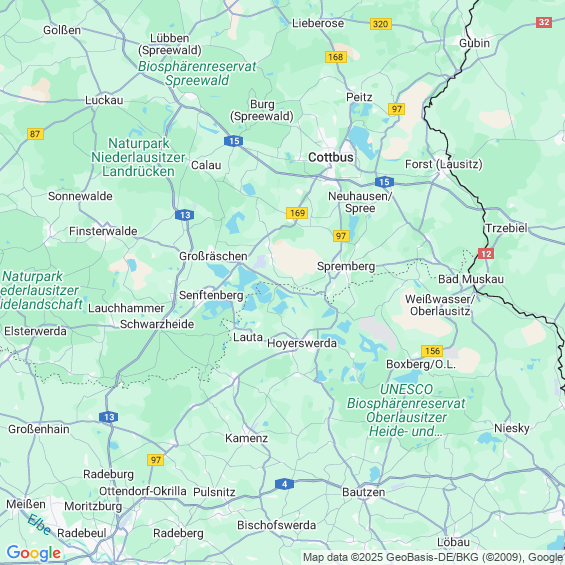
Task: Click the route 156 shield near Boxberg
Action: (432, 351)
